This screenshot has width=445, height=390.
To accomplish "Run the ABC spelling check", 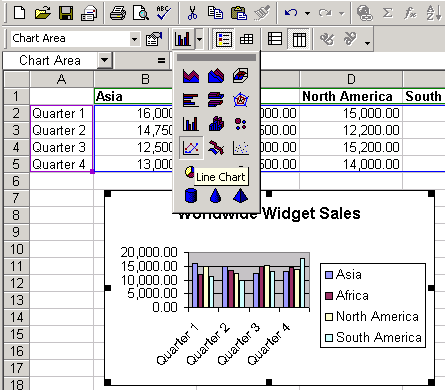I will click(163, 13).
